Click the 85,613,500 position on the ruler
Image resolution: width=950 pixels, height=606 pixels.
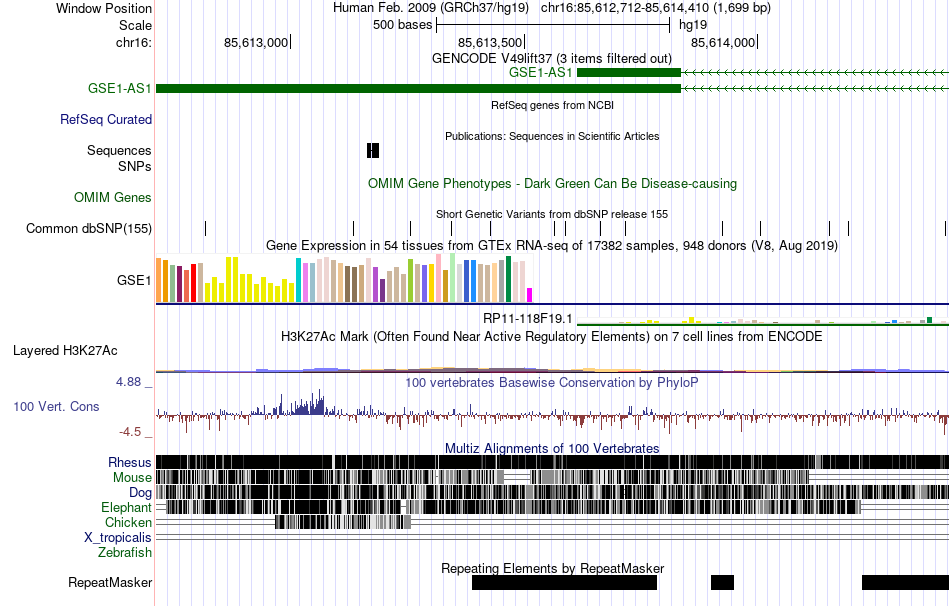pyautogui.click(x=491, y=42)
